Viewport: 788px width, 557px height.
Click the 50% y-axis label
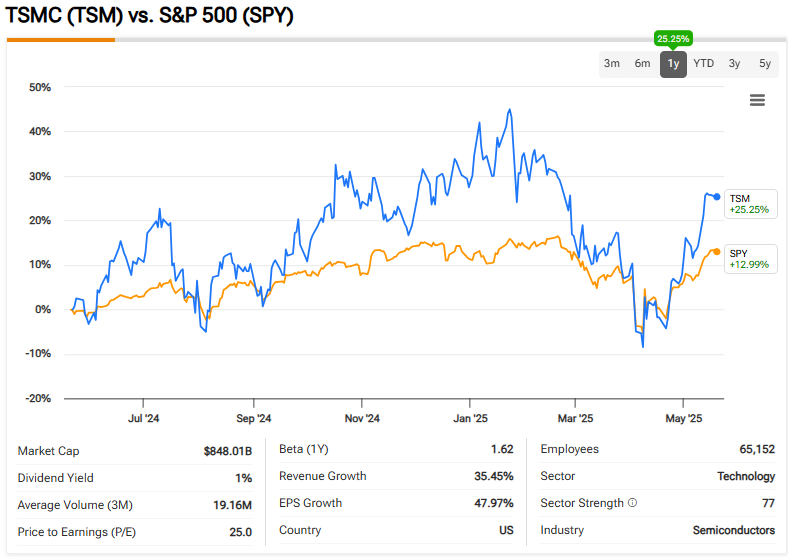click(x=40, y=87)
